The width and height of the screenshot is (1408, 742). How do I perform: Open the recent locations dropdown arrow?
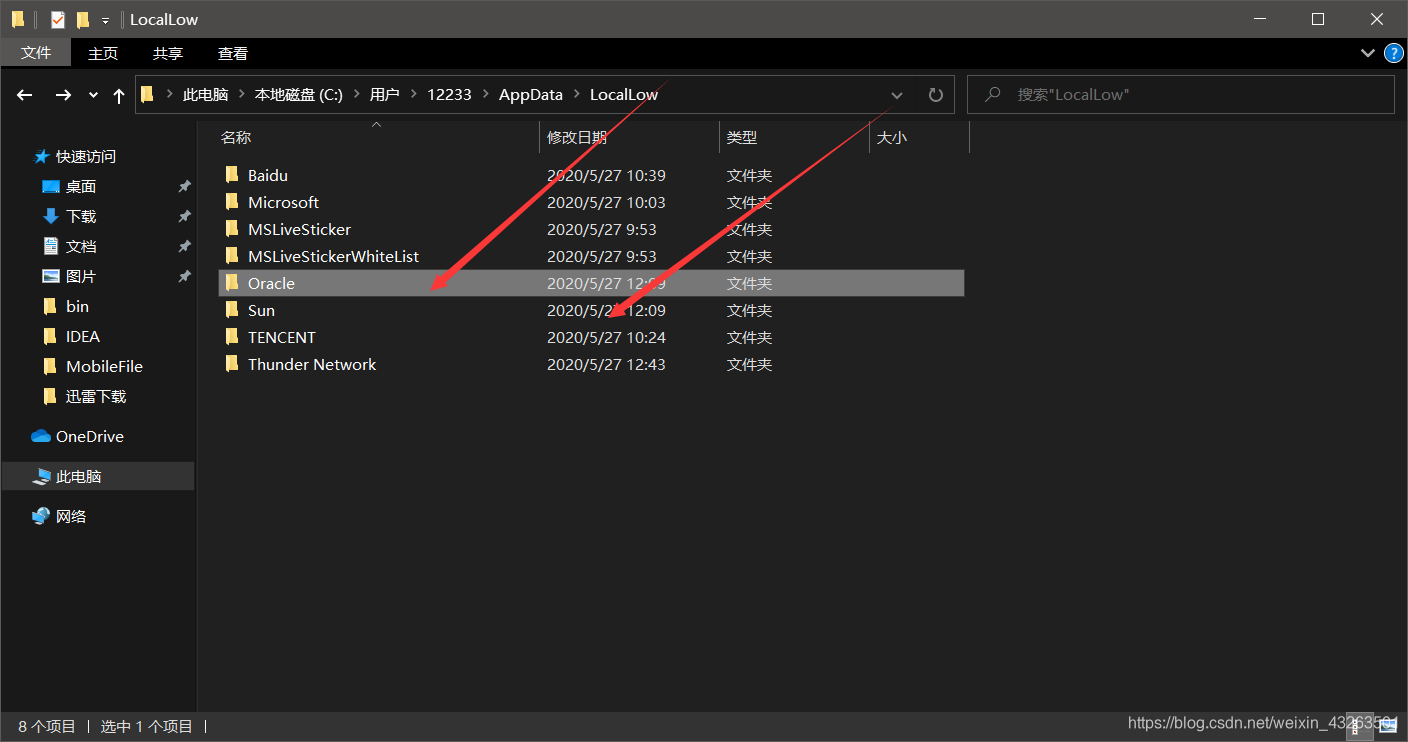(93, 95)
